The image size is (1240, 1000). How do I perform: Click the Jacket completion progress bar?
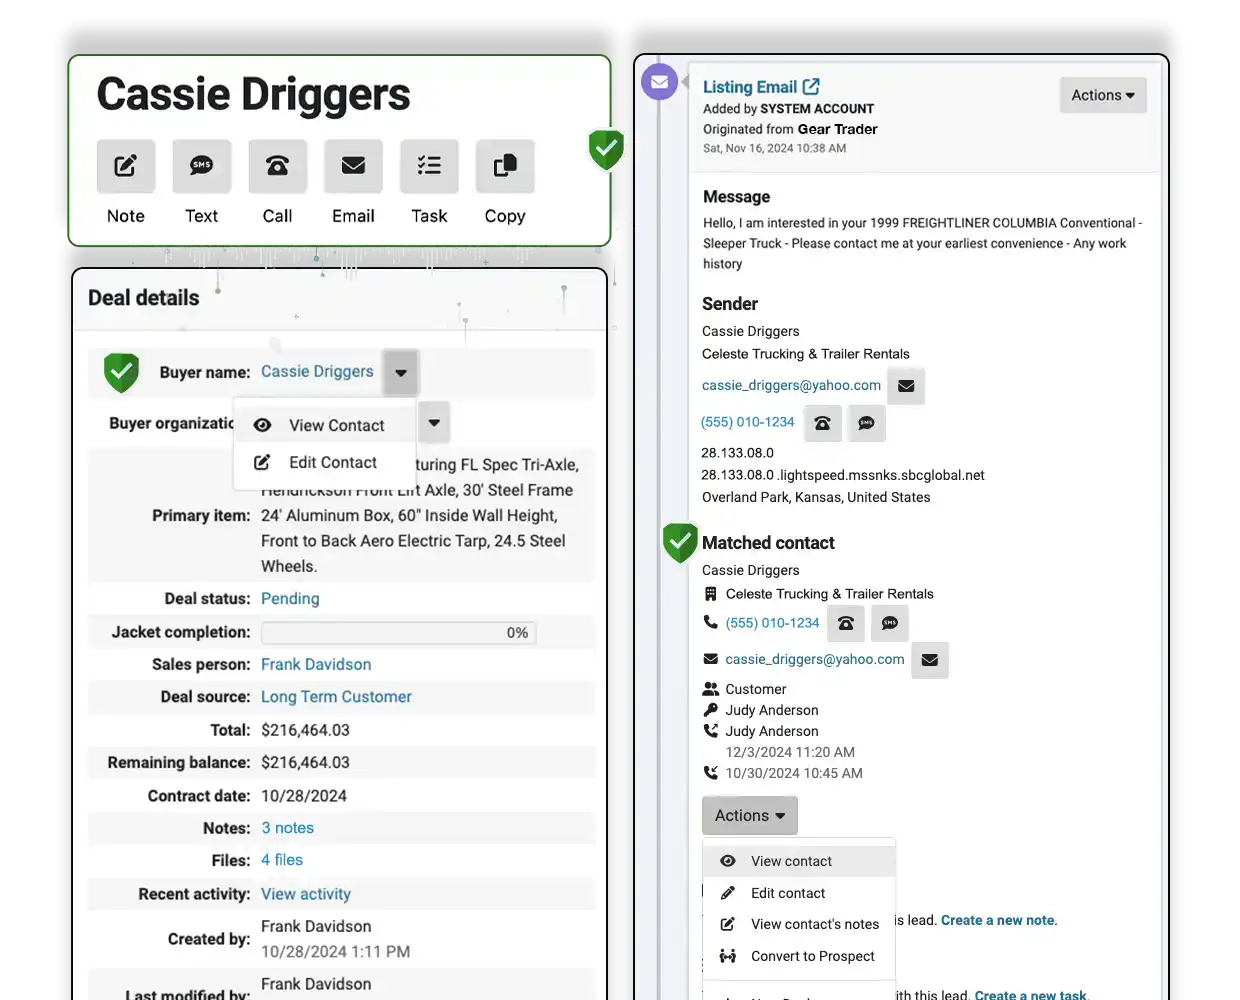[x=398, y=633]
